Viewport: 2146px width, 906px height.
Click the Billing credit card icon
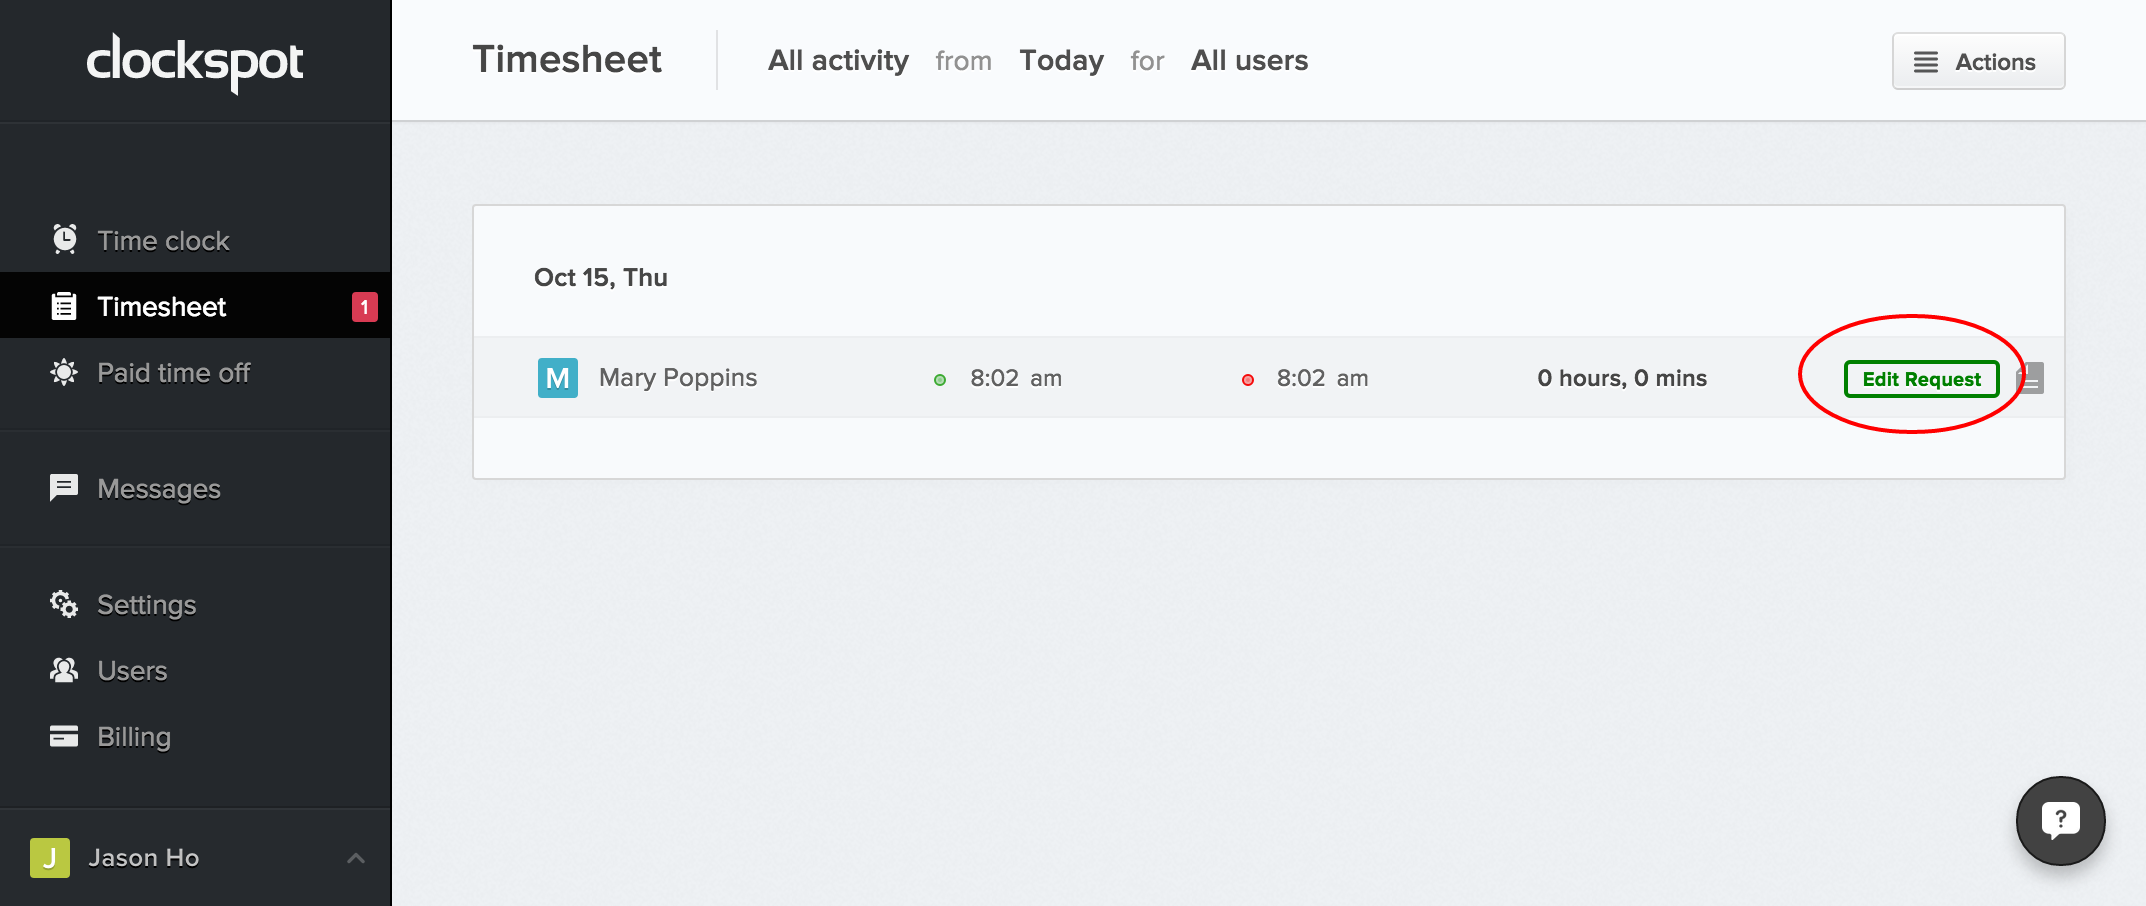click(64, 736)
